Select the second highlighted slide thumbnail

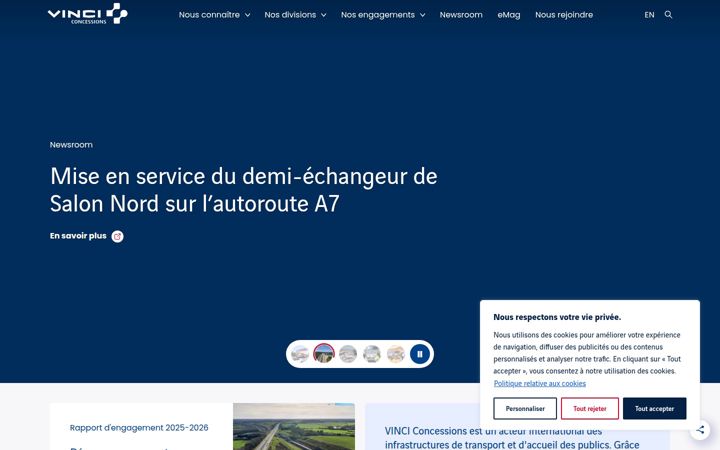click(x=324, y=354)
